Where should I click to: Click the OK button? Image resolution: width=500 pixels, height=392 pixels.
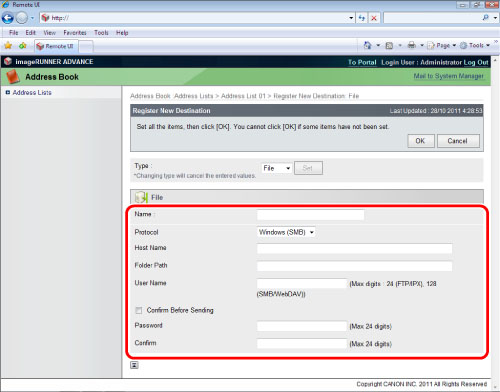click(421, 141)
